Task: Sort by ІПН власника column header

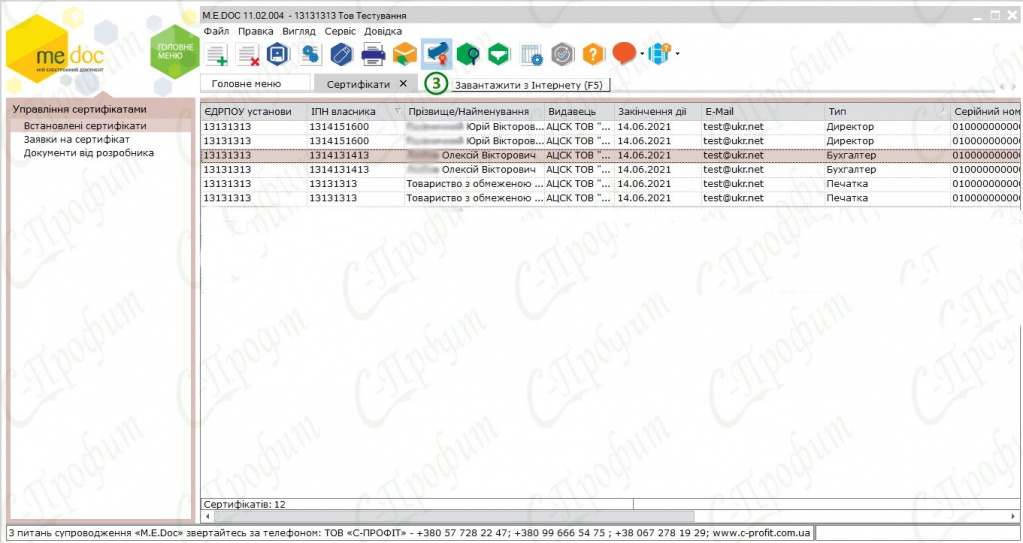Action: coord(356,112)
